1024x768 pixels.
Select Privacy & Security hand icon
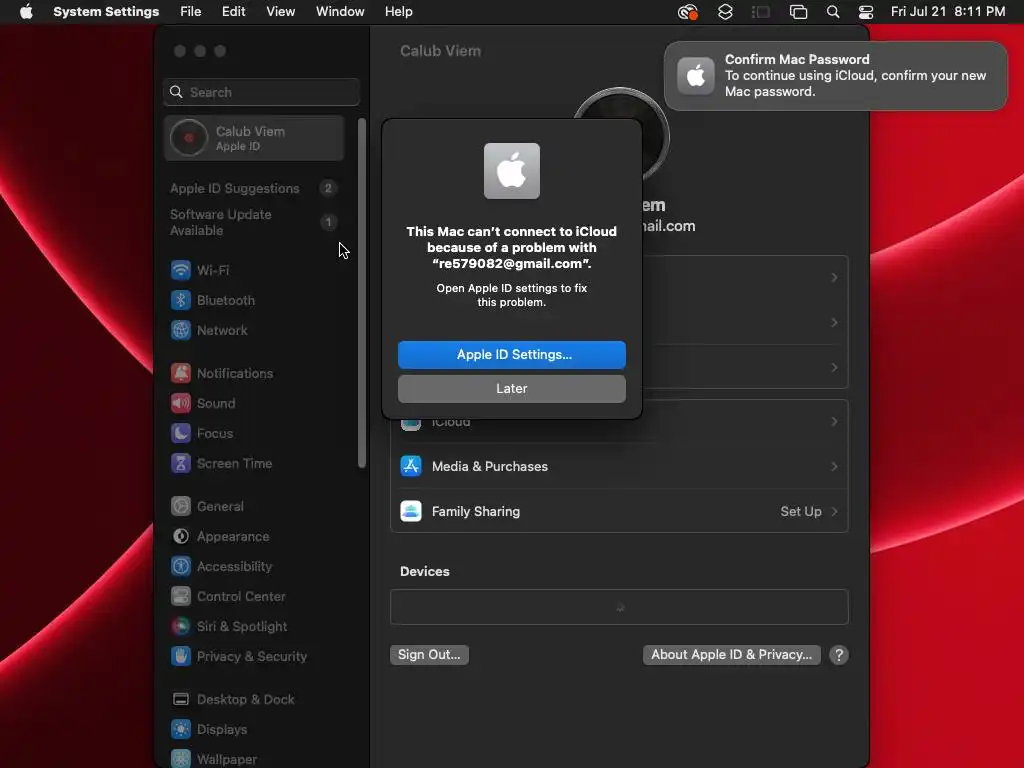[181, 656]
